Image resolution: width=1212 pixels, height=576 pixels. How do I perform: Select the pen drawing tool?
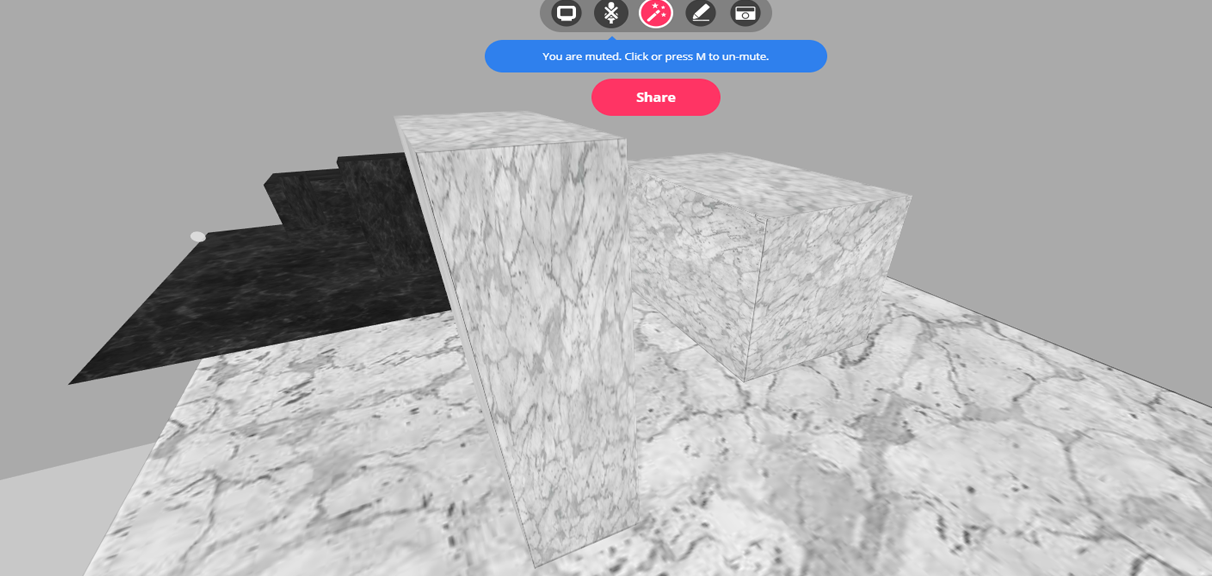pos(701,15)
